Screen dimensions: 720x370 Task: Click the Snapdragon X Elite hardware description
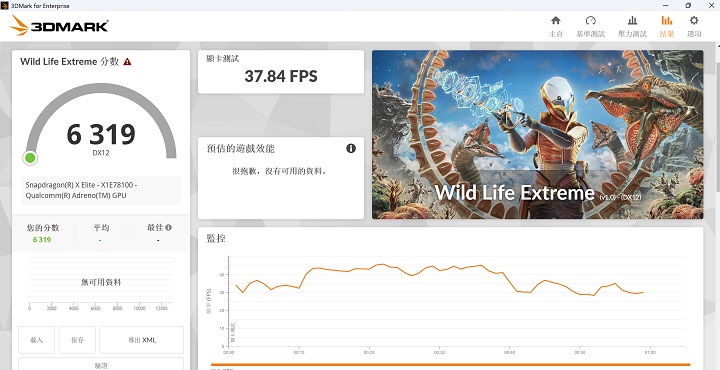(x=101, y=190)
